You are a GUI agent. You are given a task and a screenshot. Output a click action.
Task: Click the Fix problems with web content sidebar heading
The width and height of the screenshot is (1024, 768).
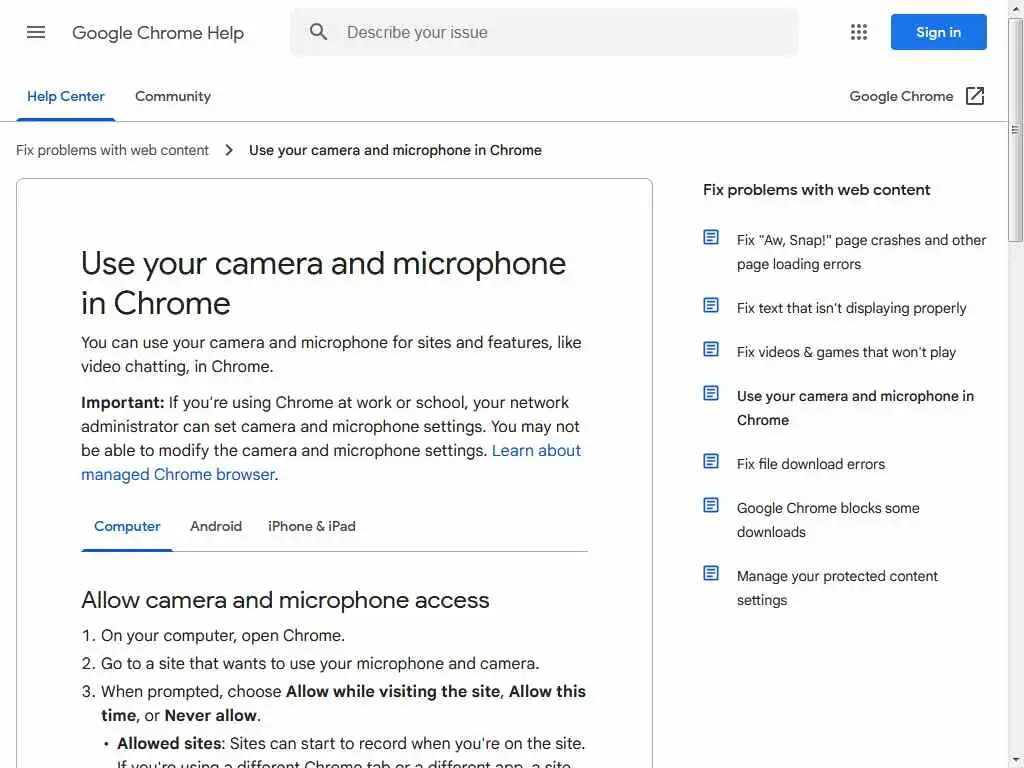point(816,190)
